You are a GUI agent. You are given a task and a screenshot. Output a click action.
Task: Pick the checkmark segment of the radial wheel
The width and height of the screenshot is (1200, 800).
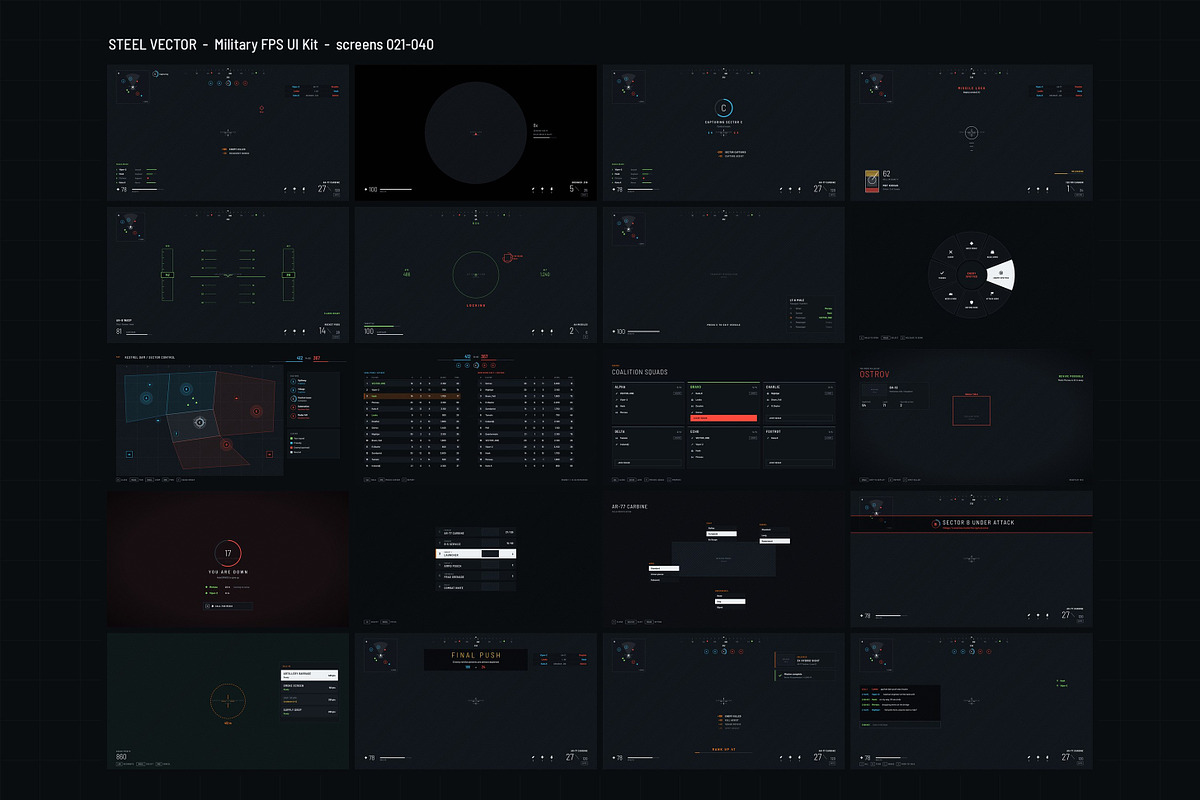click(x=940, y=272)
